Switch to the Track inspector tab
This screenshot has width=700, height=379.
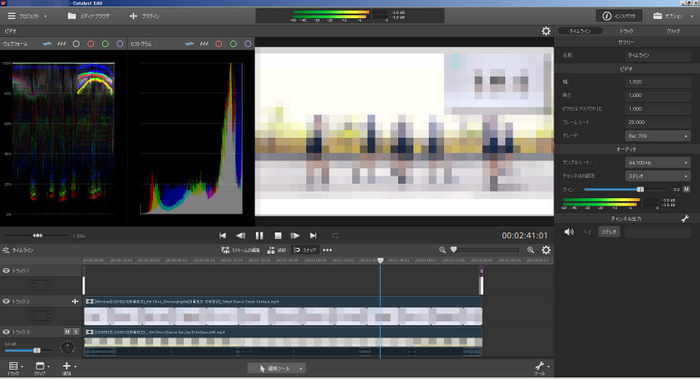pyautogui.click(x=626, y=31)
